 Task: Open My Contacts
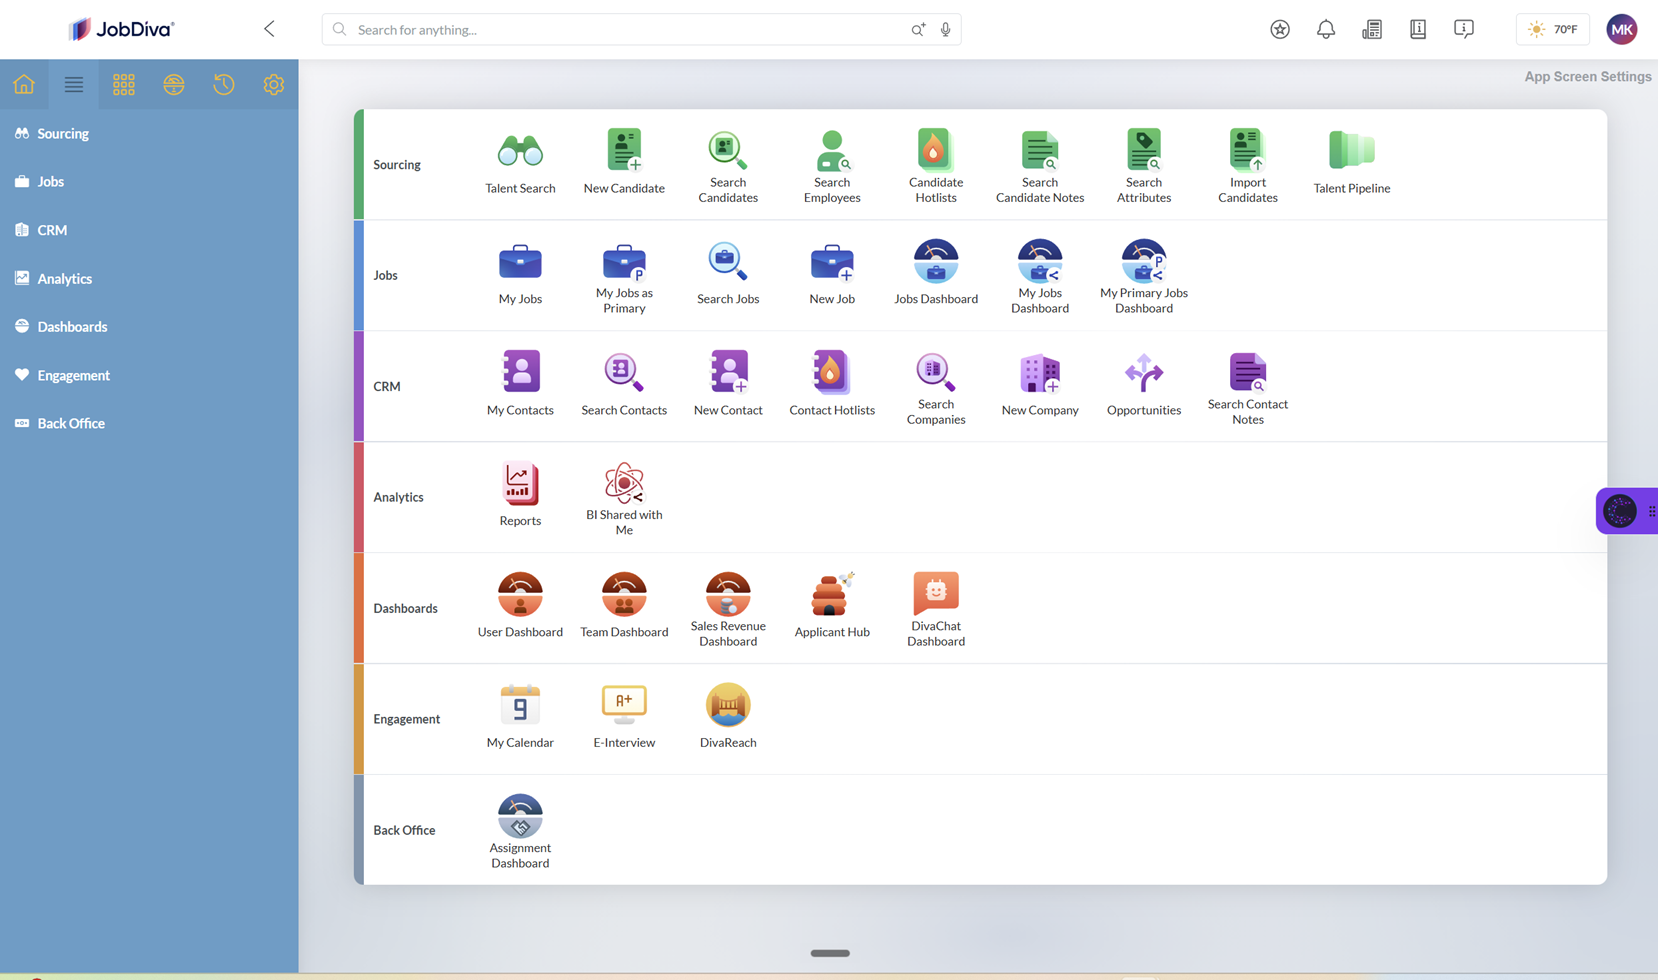pos(520,385)
